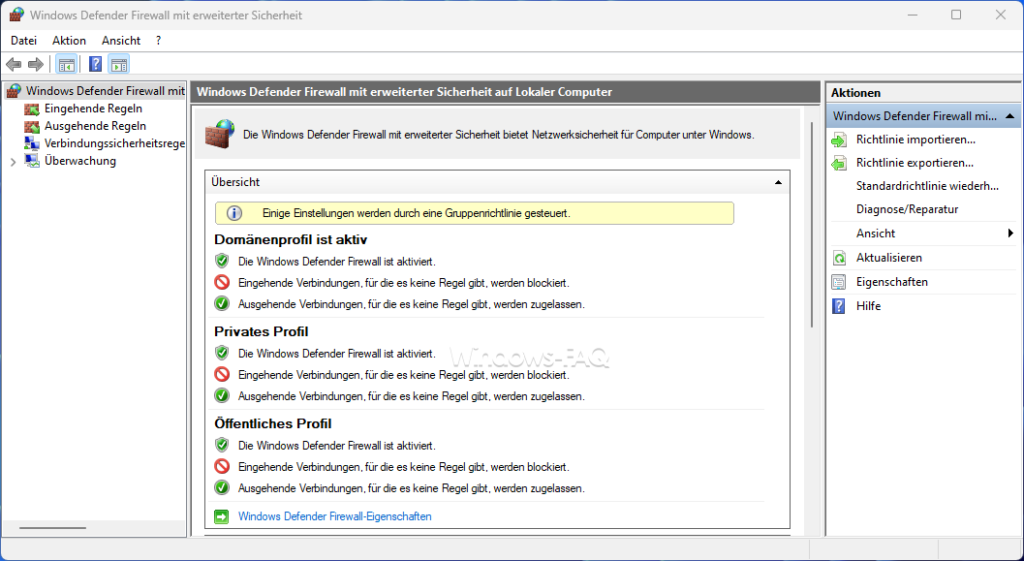Click Privates Profil Ausgehende Verbindungen zugelassen icon
This screenshot has width=1024, height=561.
[x=222, y=396]
